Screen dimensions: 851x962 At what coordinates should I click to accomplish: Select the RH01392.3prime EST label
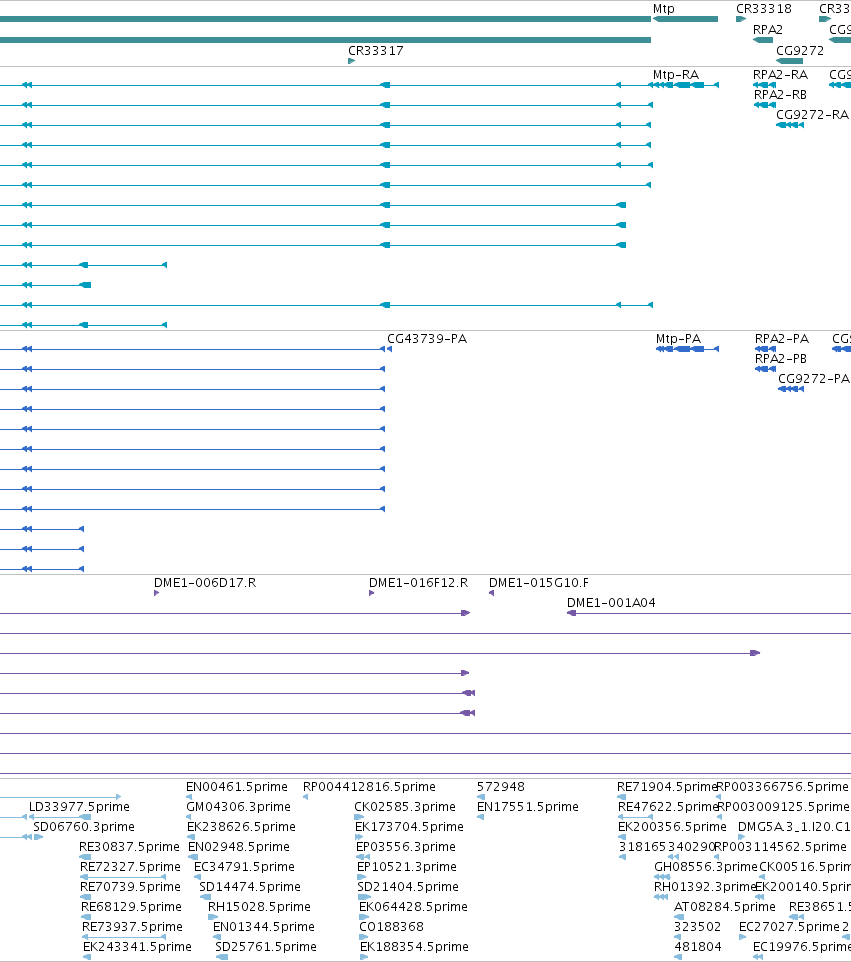[x=705, y=887]
